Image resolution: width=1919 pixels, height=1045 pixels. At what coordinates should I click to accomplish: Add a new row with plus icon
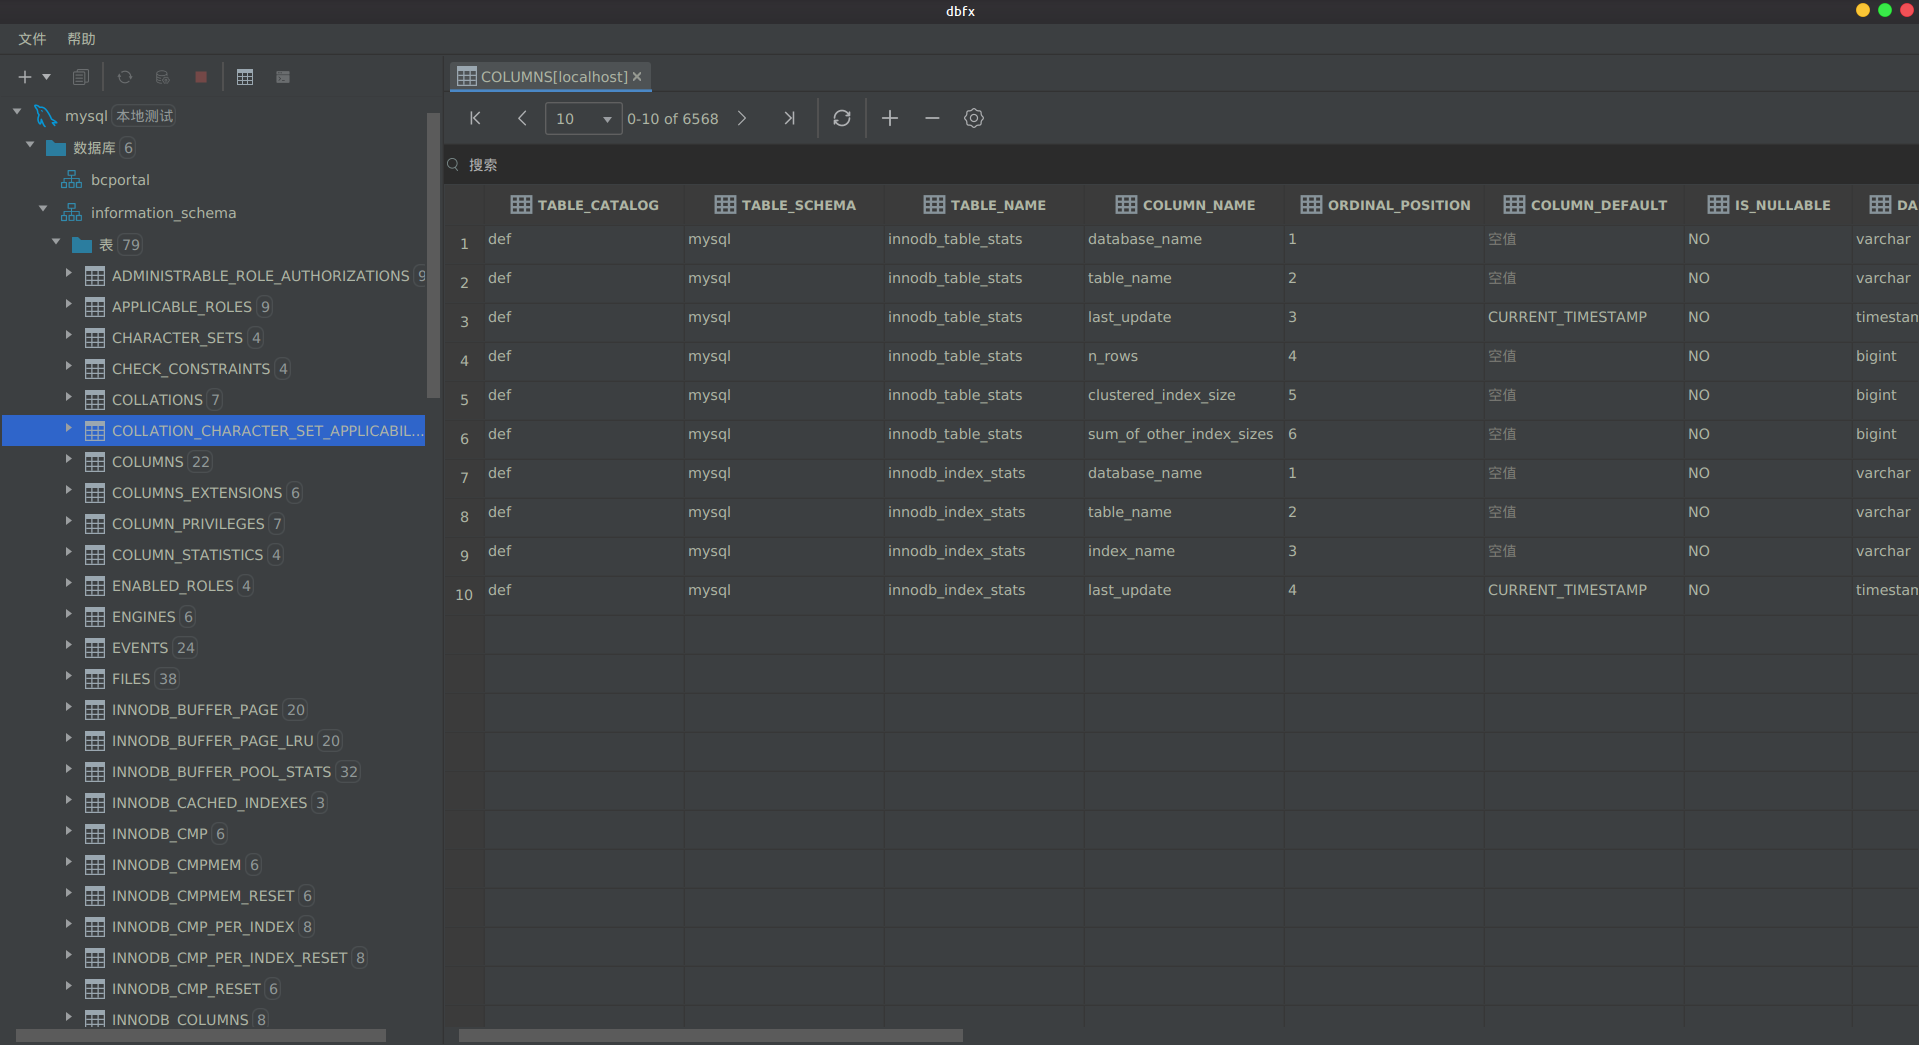890,118
